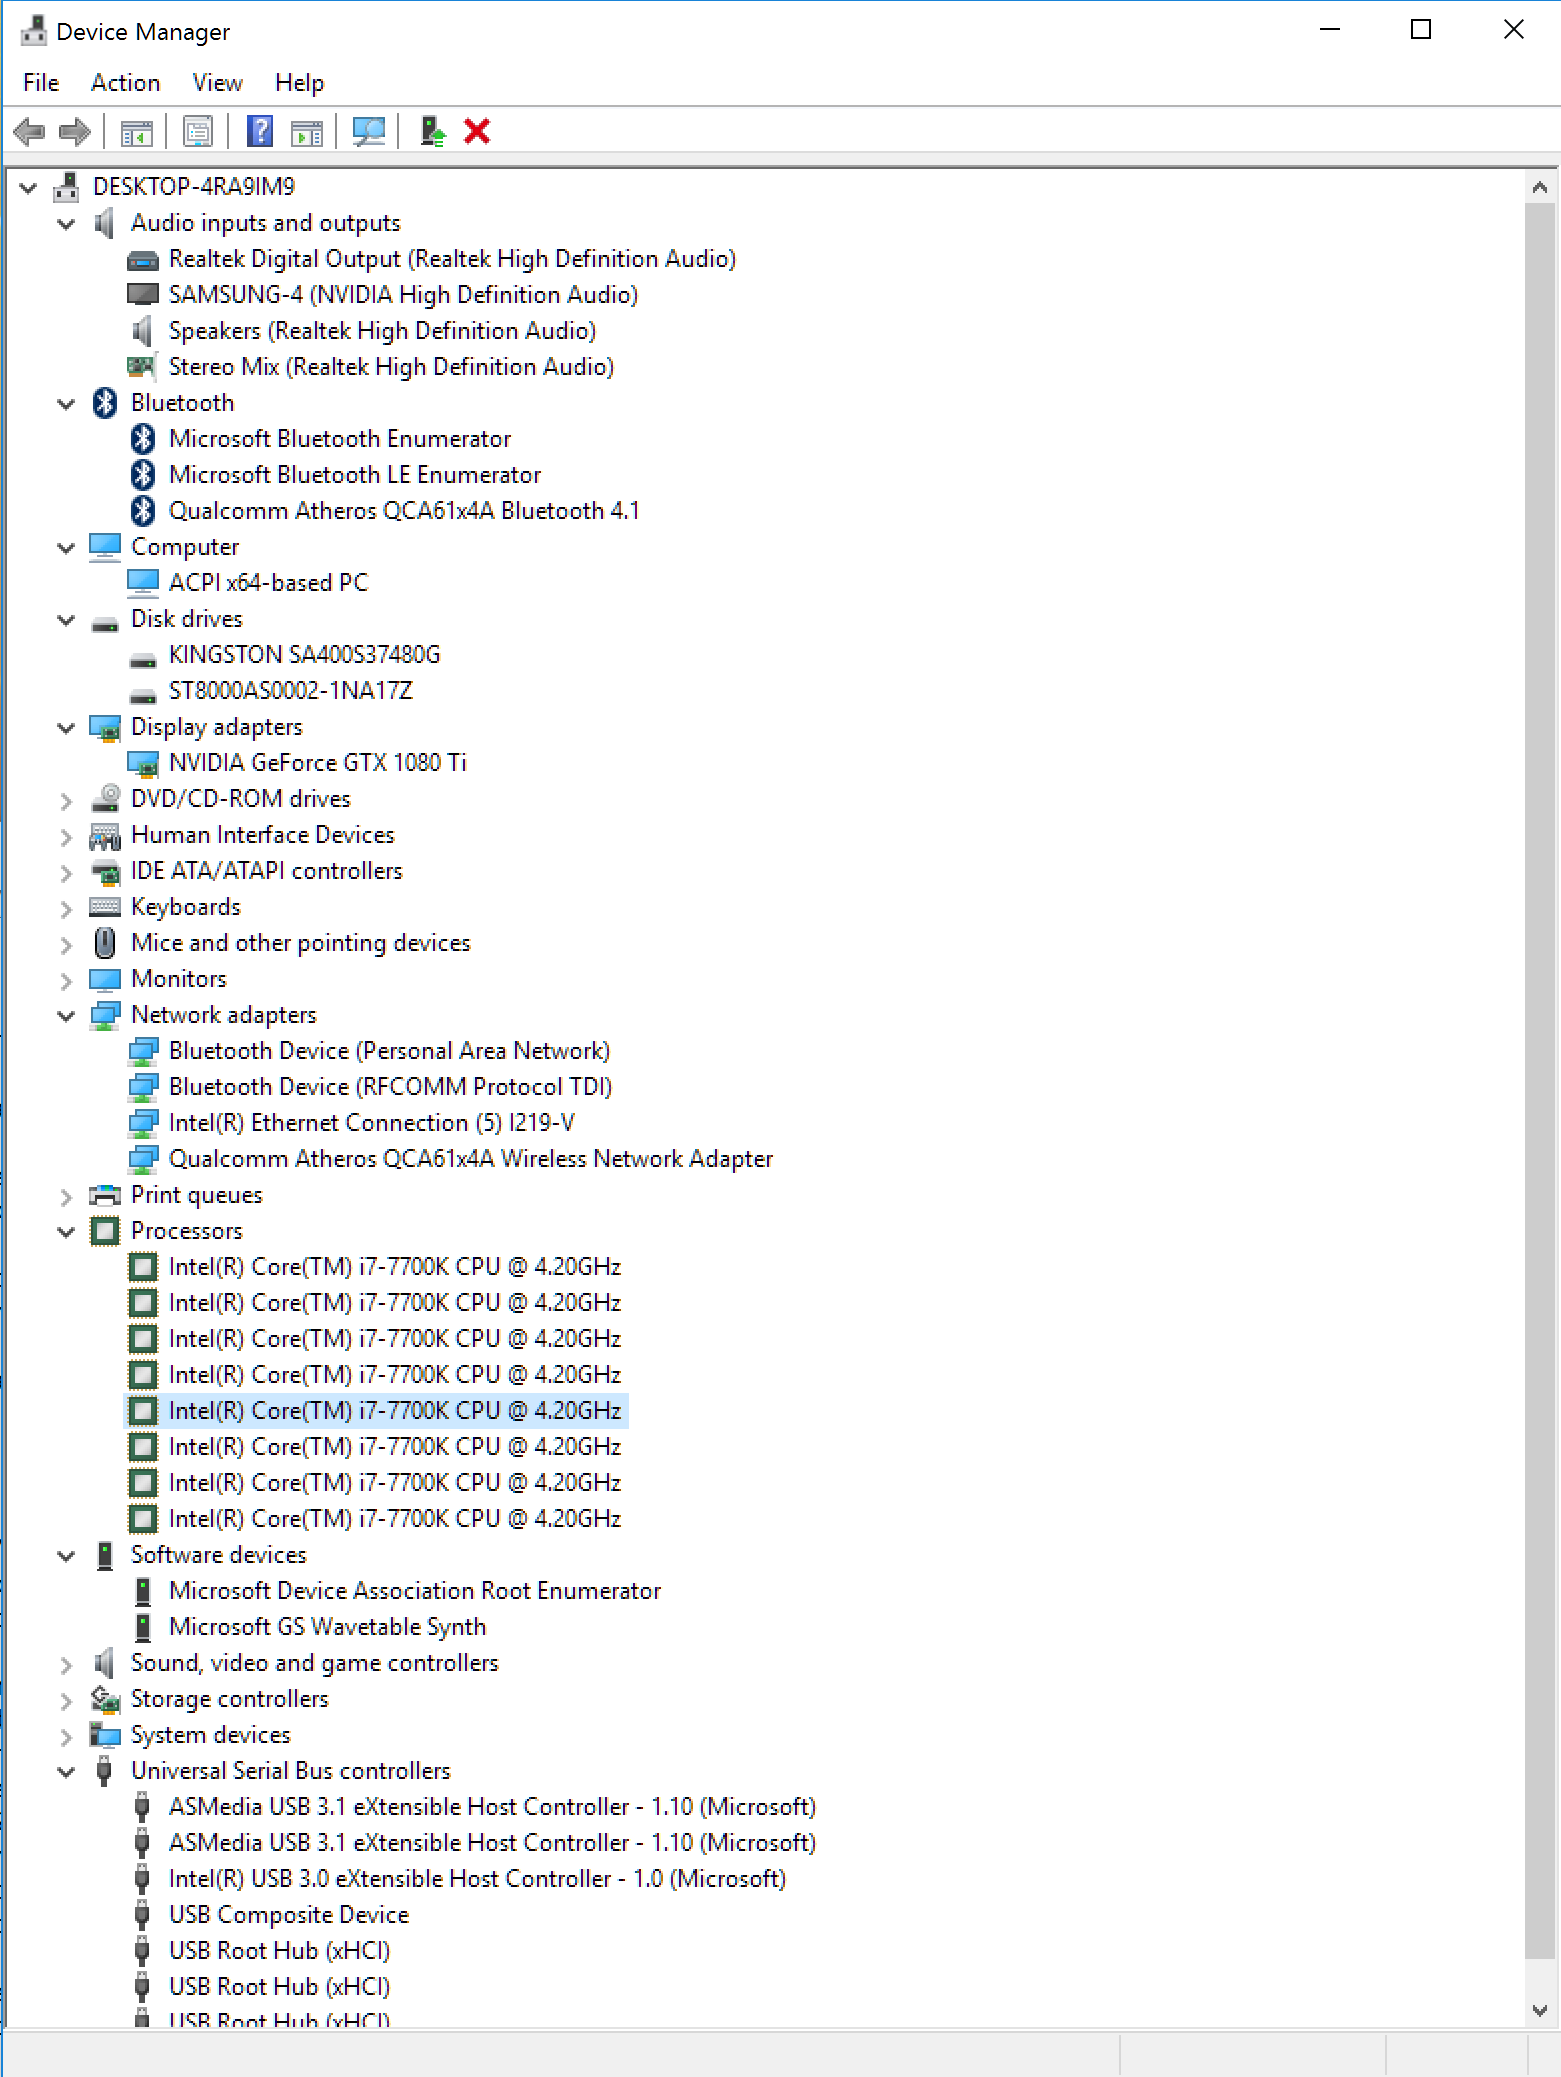Viewport: 1561px width, 2077px height.
Task: Open the View menu
Action: point(217,83)
